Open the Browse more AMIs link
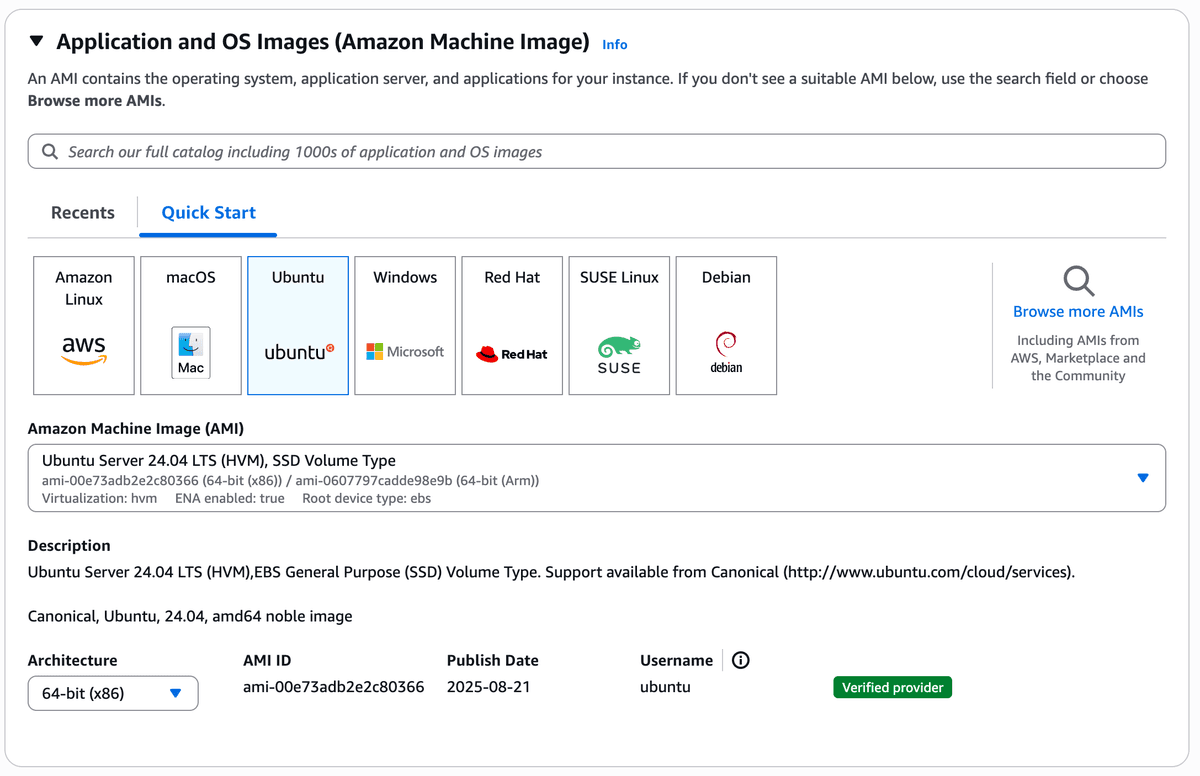This screenshot has width=1200, height=776. [1078, 311]
